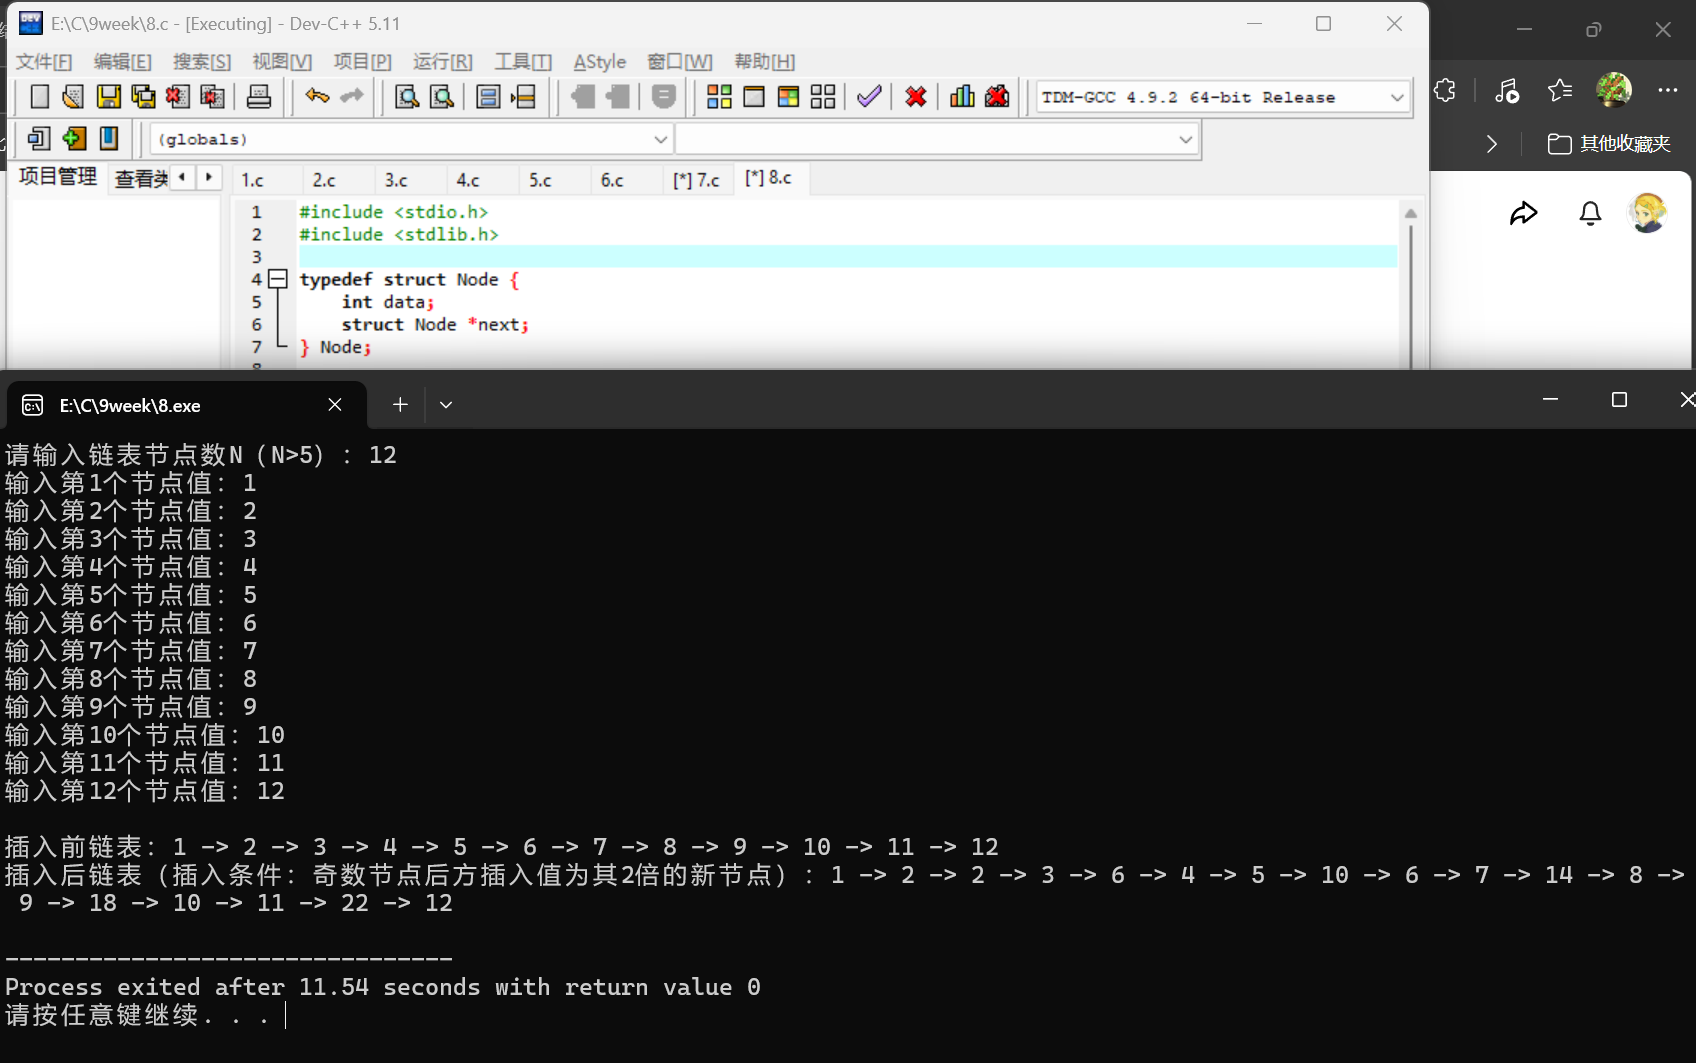Open the browser settings ellipsis menu
The height and width of the screenshot is (1063, 1696).
click(1668, 90)
